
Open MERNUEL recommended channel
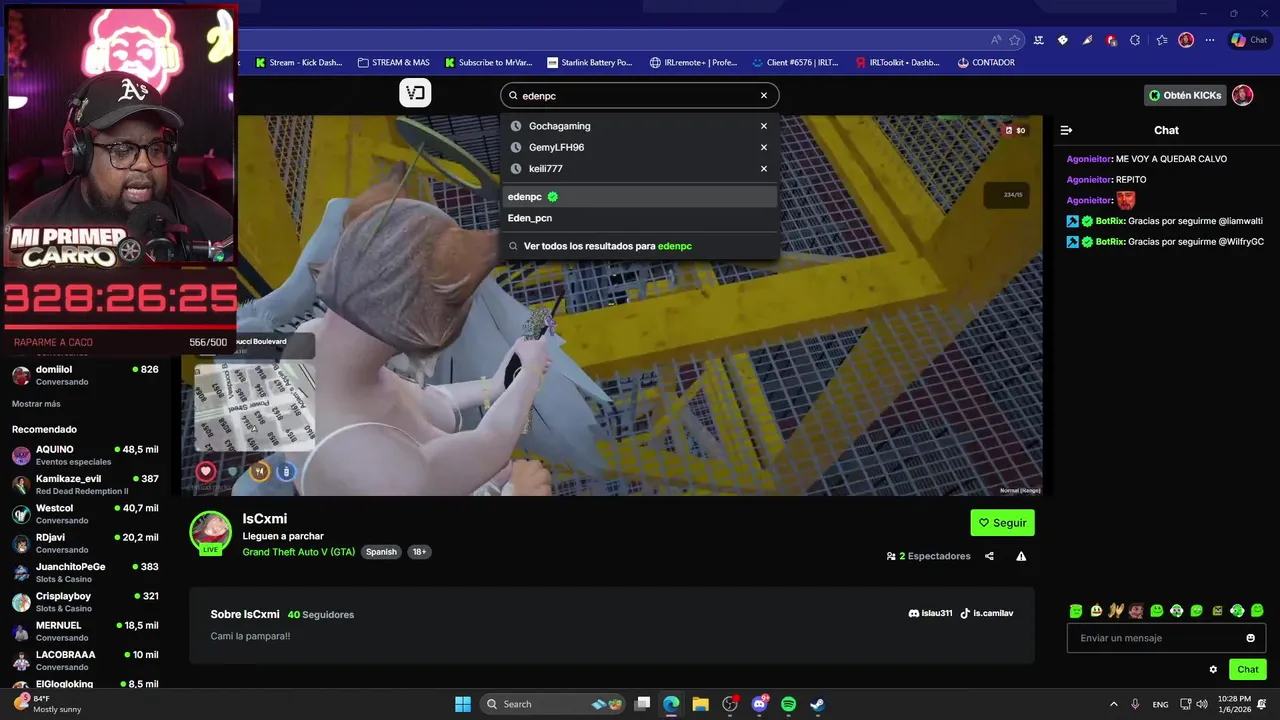click(85, 631)
